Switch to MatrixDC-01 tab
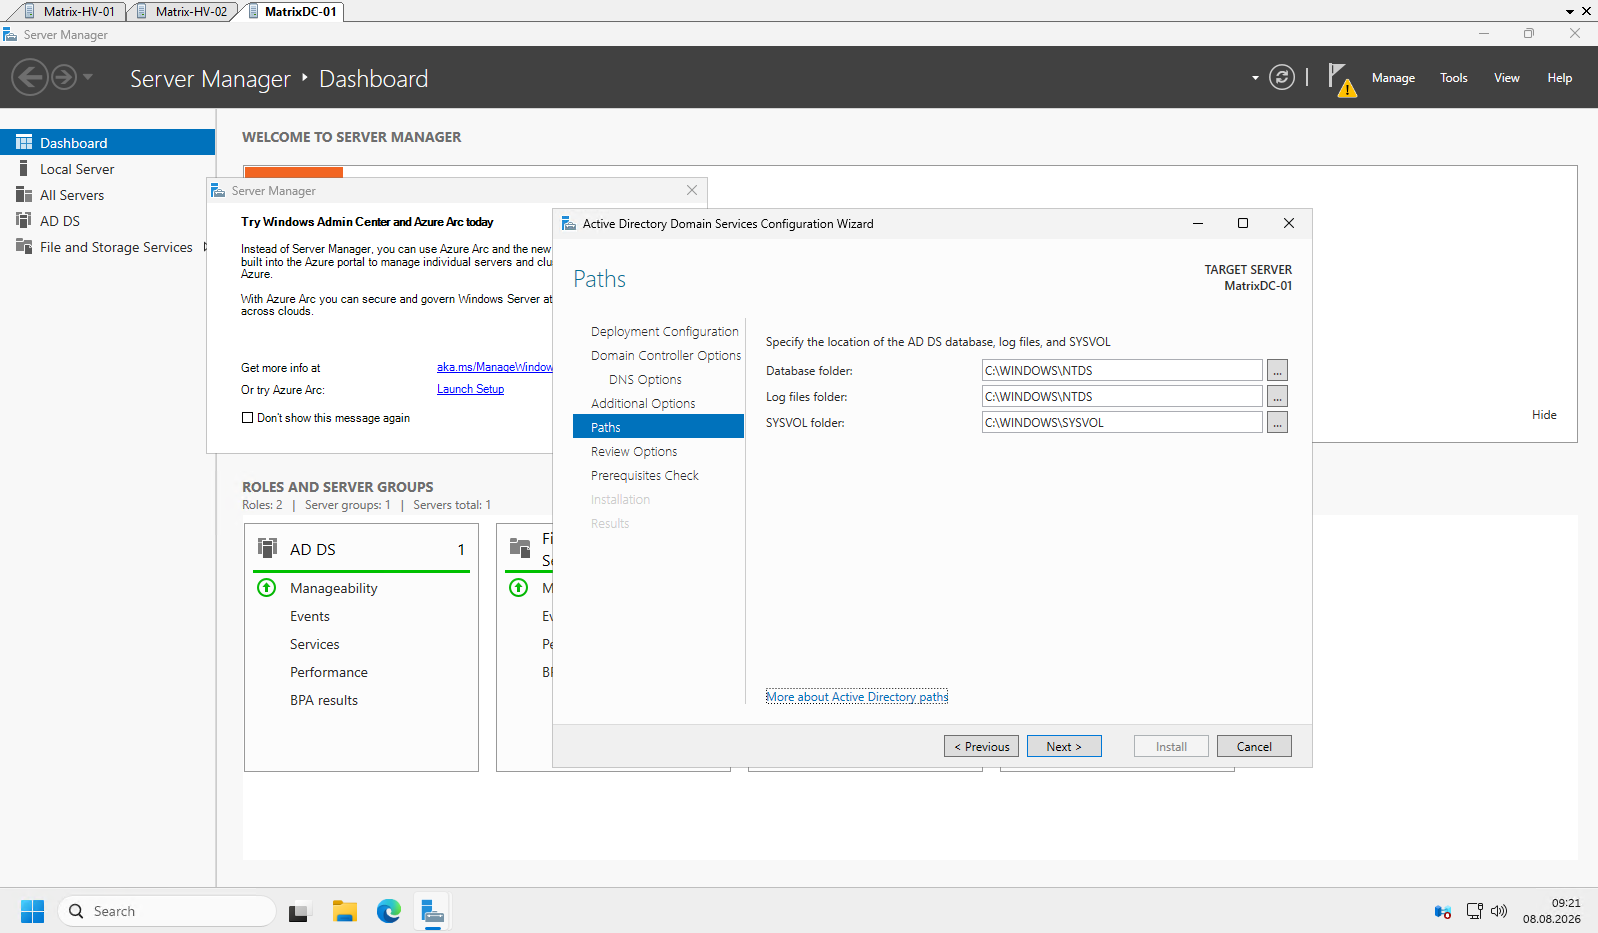This screenshot has width=1598, height=933. 292,11
